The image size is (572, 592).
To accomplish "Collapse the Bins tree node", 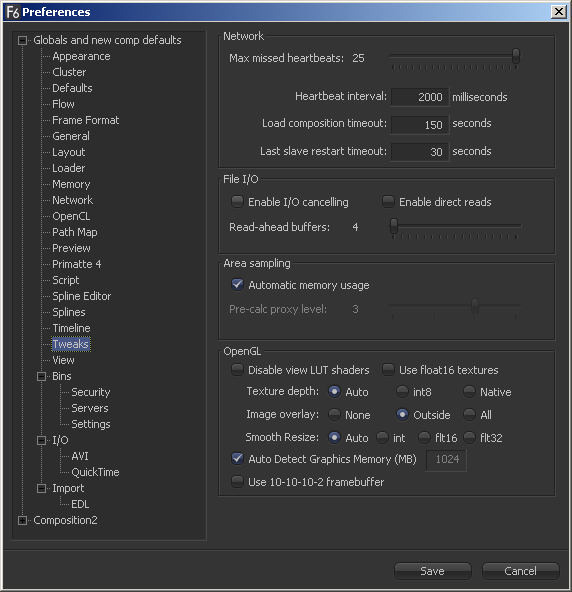I will [42, 376].
